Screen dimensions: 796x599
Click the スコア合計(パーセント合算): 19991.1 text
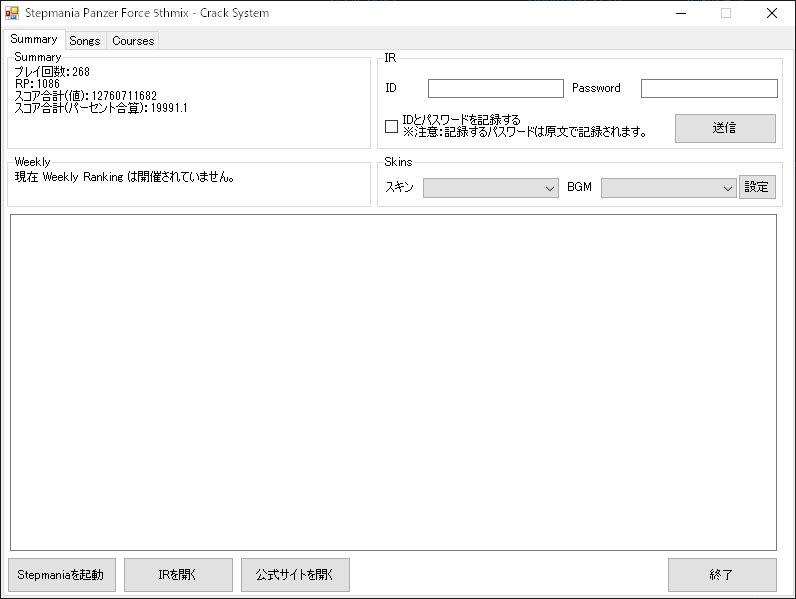point(101,108)
